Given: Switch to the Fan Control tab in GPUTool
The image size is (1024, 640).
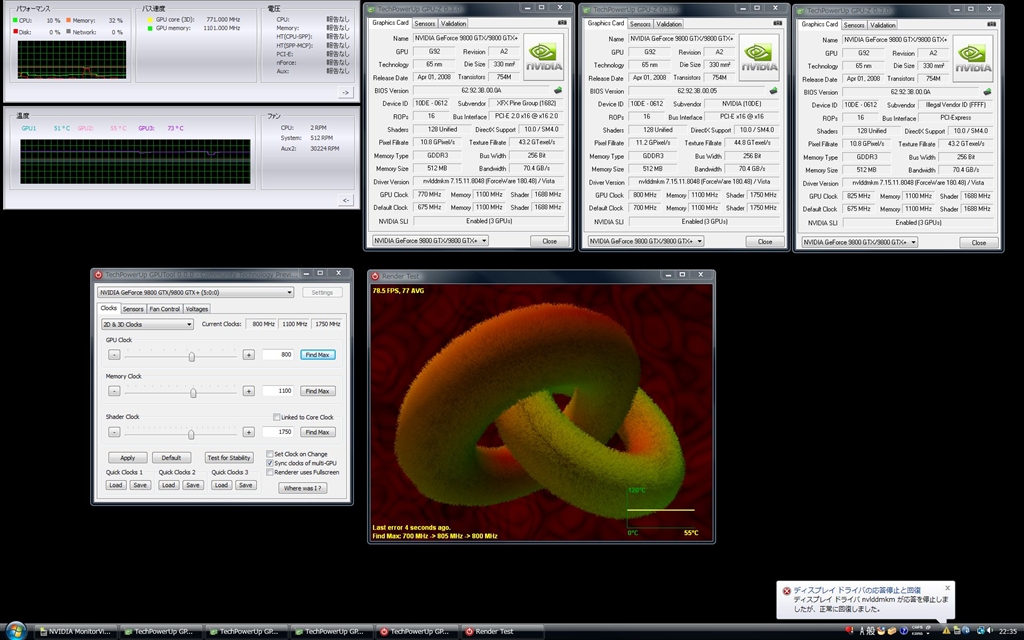Looking at the screenshot, I should (165, 309).
